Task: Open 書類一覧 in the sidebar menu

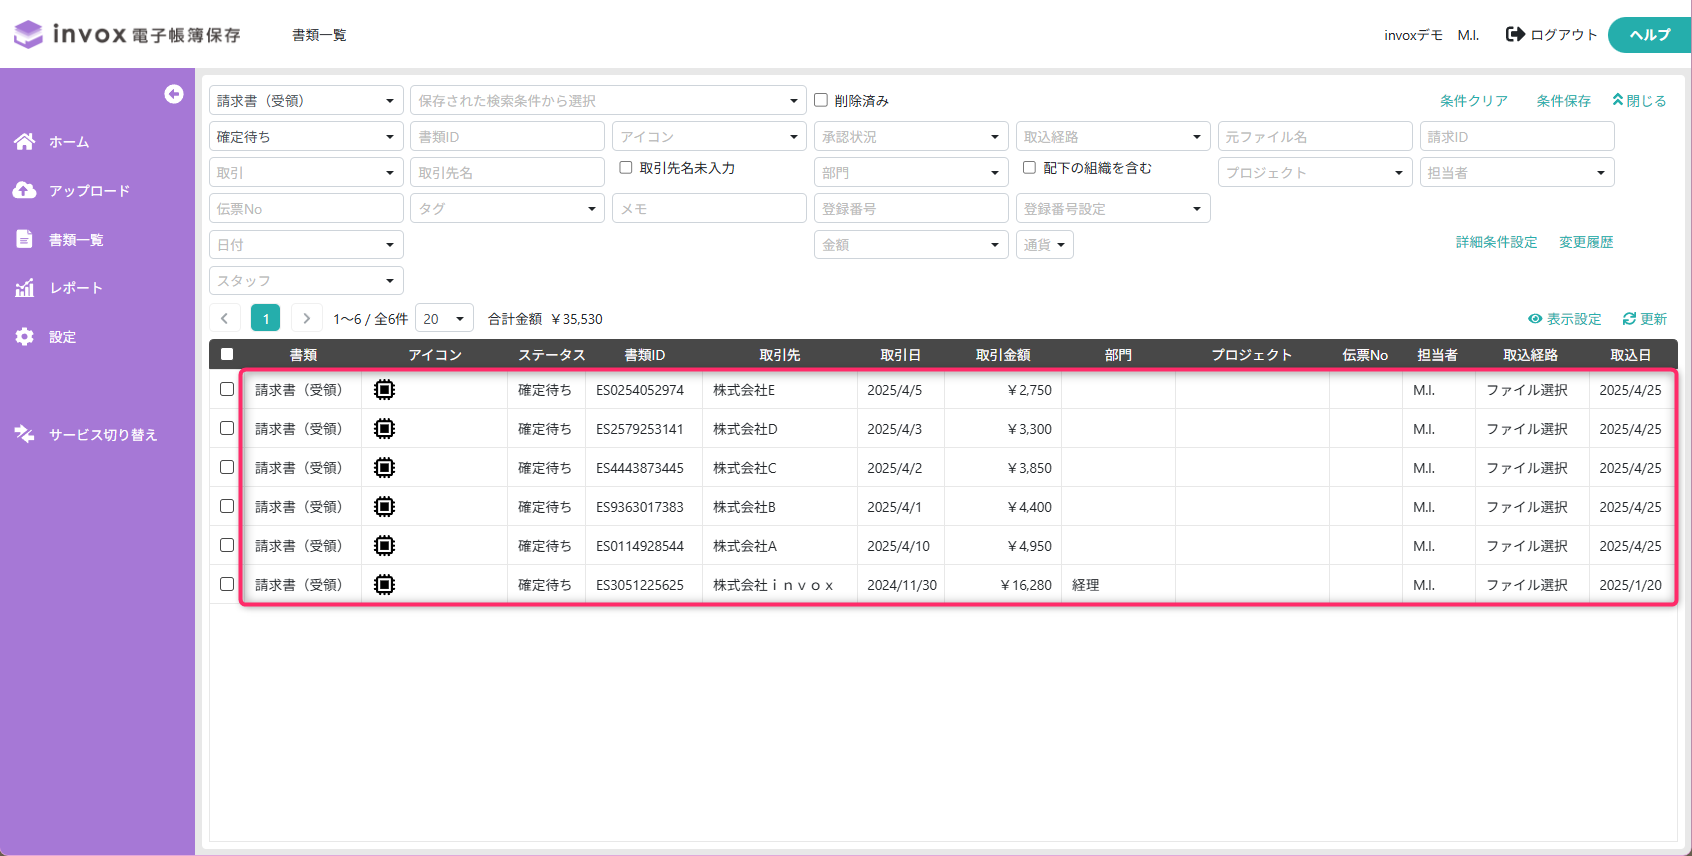Action: 76,240
